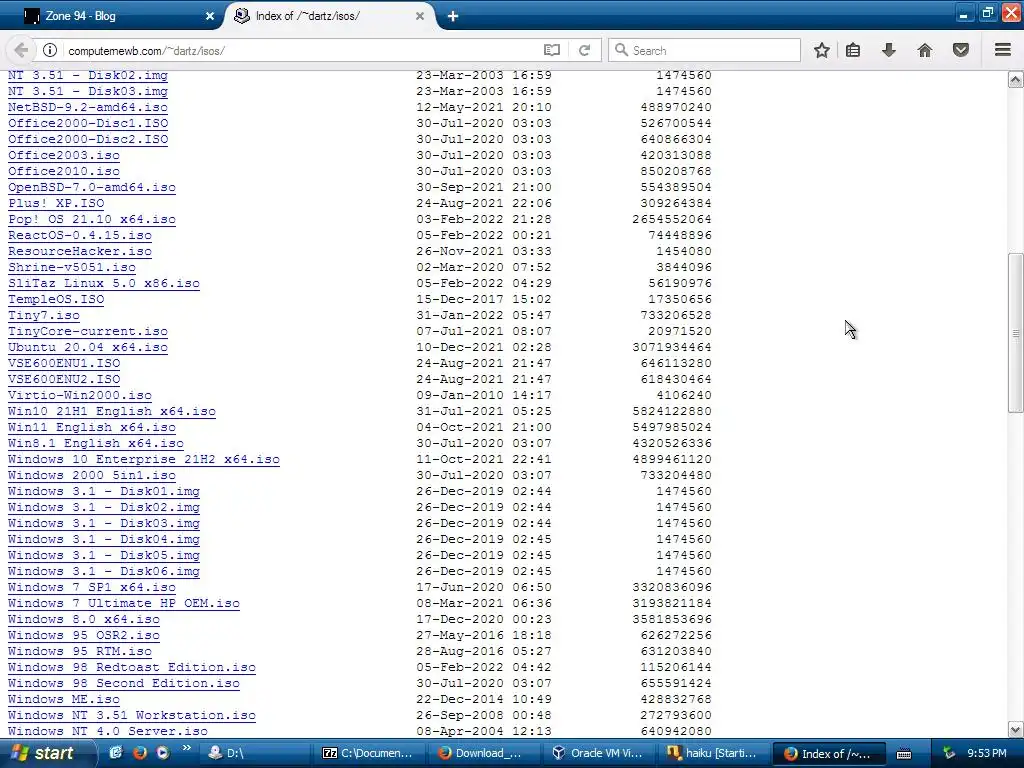This screenshot has height=768, width=1024.
Task: Click the URL address field
Action: click(x=300, y=50)
